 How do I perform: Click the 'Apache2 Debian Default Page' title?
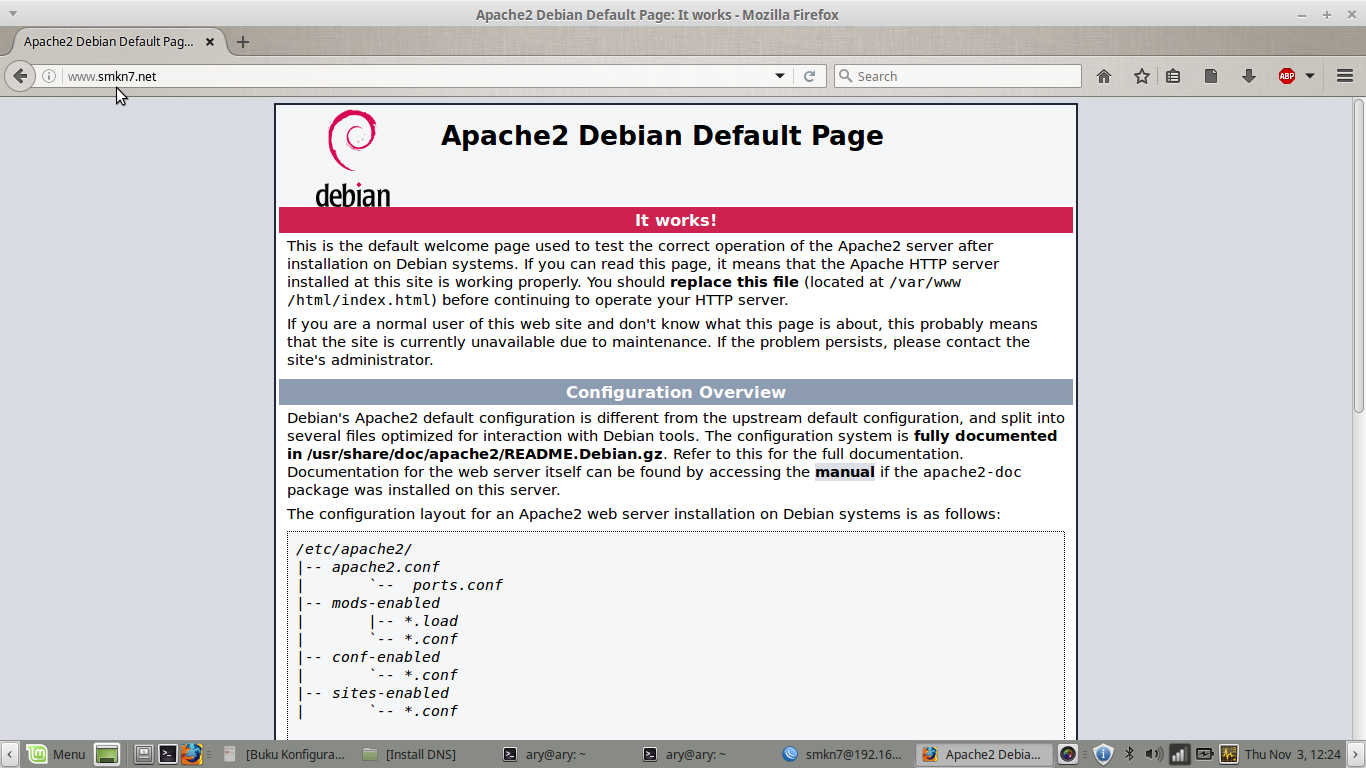pyautogui.click(x=662, y=136)
